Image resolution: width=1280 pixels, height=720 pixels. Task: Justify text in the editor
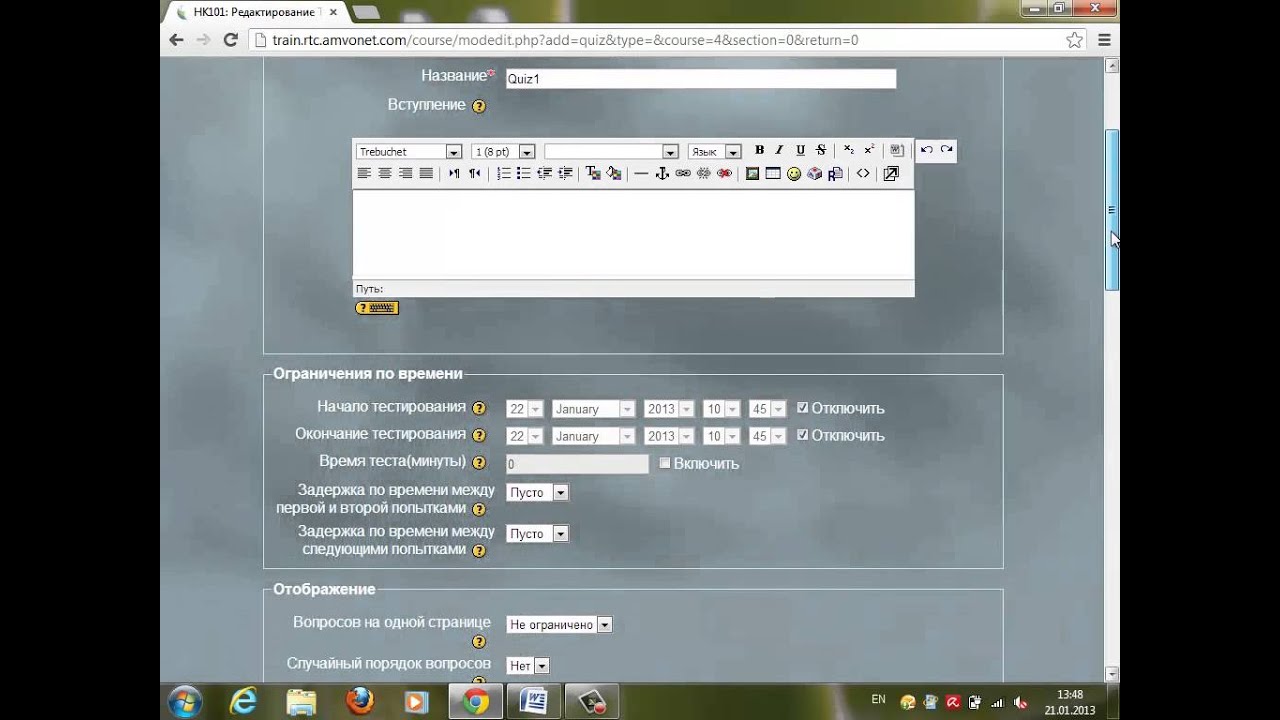click(x=426, y=174)
